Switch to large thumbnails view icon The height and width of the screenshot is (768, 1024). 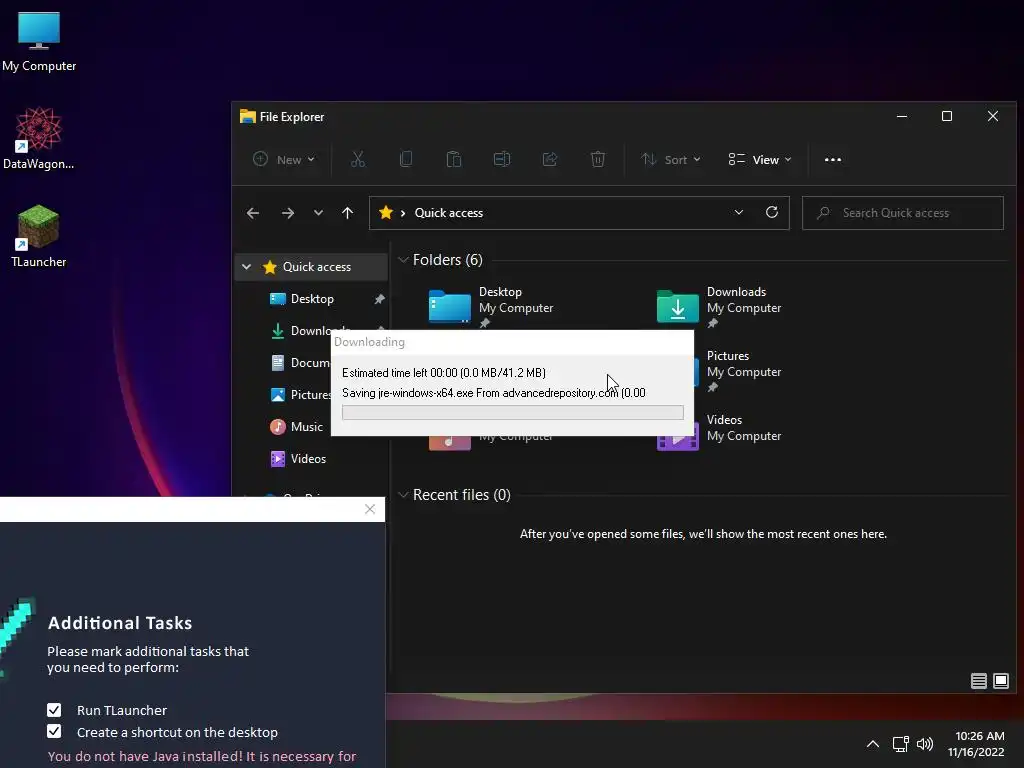click(1000, 681)
